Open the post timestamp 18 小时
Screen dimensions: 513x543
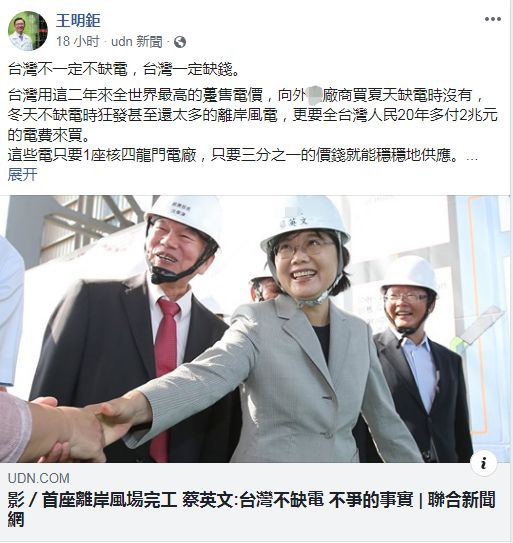(x=78, y=42)
